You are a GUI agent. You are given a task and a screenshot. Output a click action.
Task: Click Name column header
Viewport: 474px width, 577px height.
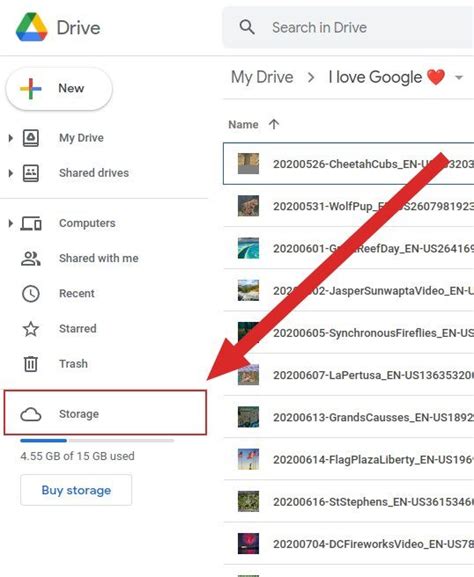243,125
